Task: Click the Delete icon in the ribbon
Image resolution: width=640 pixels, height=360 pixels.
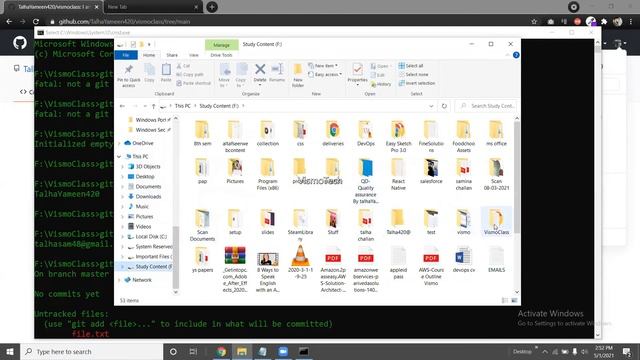Action: [x=260, y=70]
